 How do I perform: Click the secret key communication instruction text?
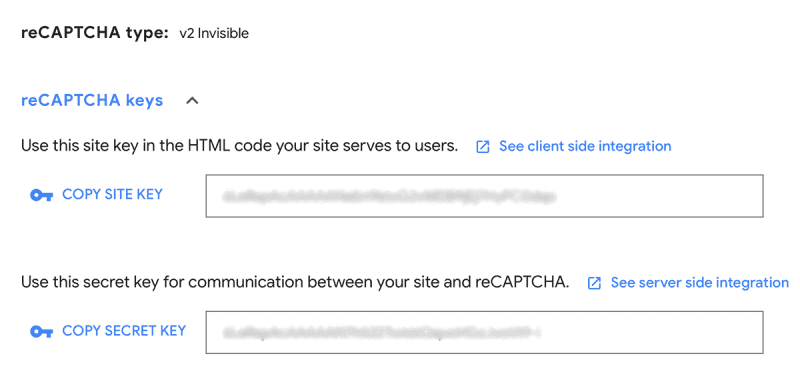(295, 283)
